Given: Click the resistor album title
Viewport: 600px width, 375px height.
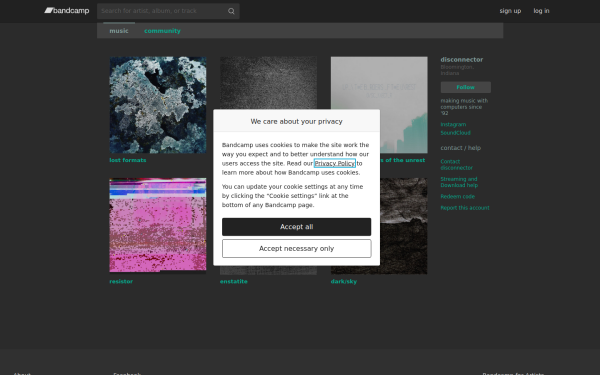Looking at the screenshot, I should [x=121, y=281].
